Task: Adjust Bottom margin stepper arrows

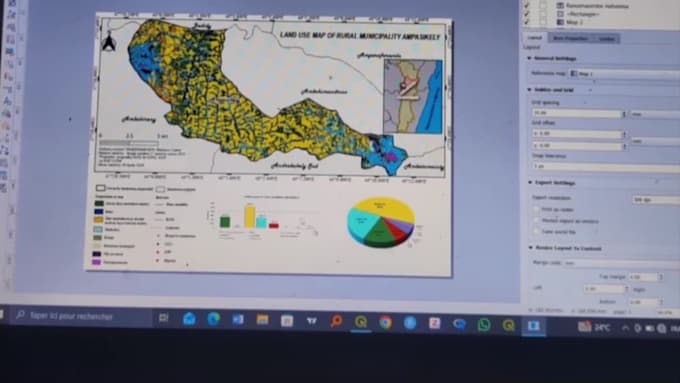Action: click(661, 301)
